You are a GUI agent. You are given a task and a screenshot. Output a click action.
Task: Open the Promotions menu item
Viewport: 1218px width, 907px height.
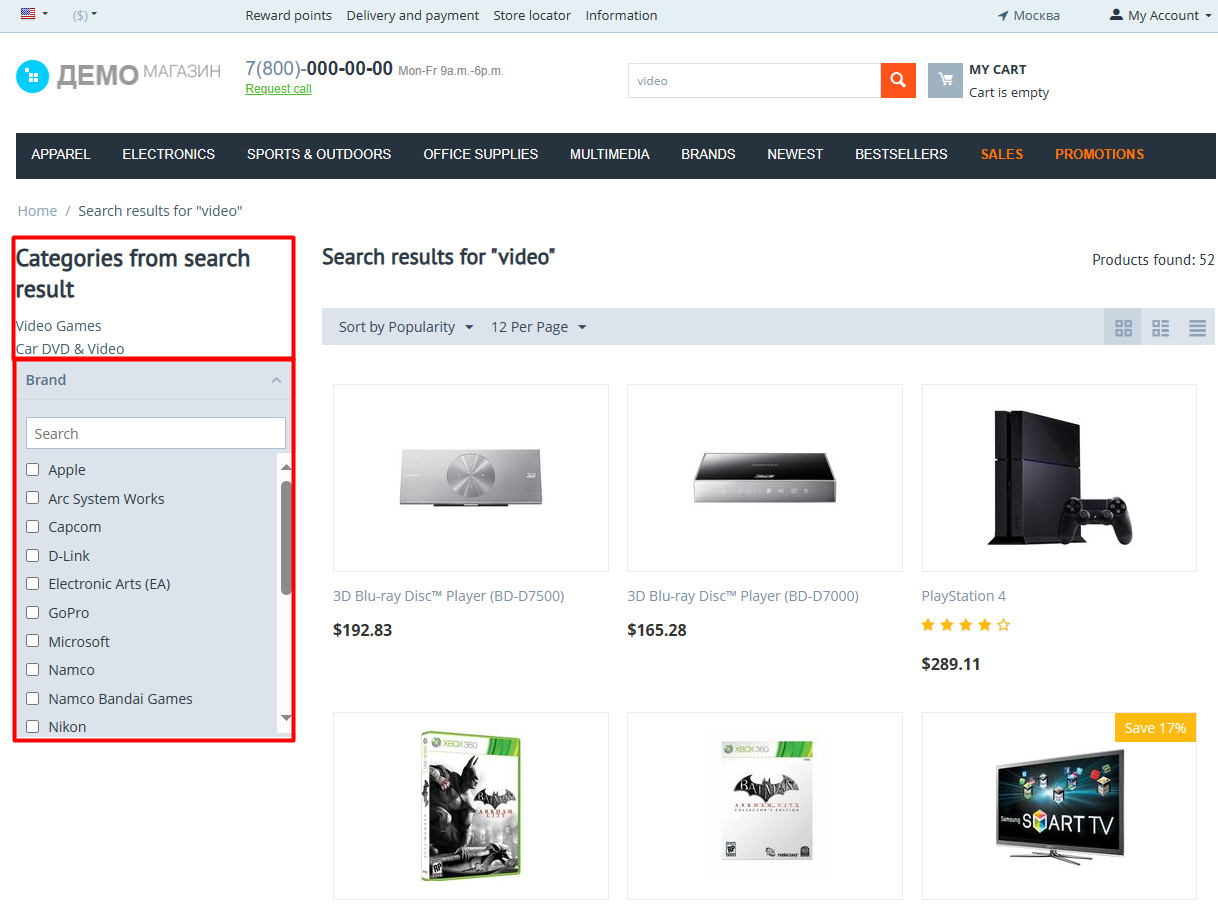(x=1099, y=154)
